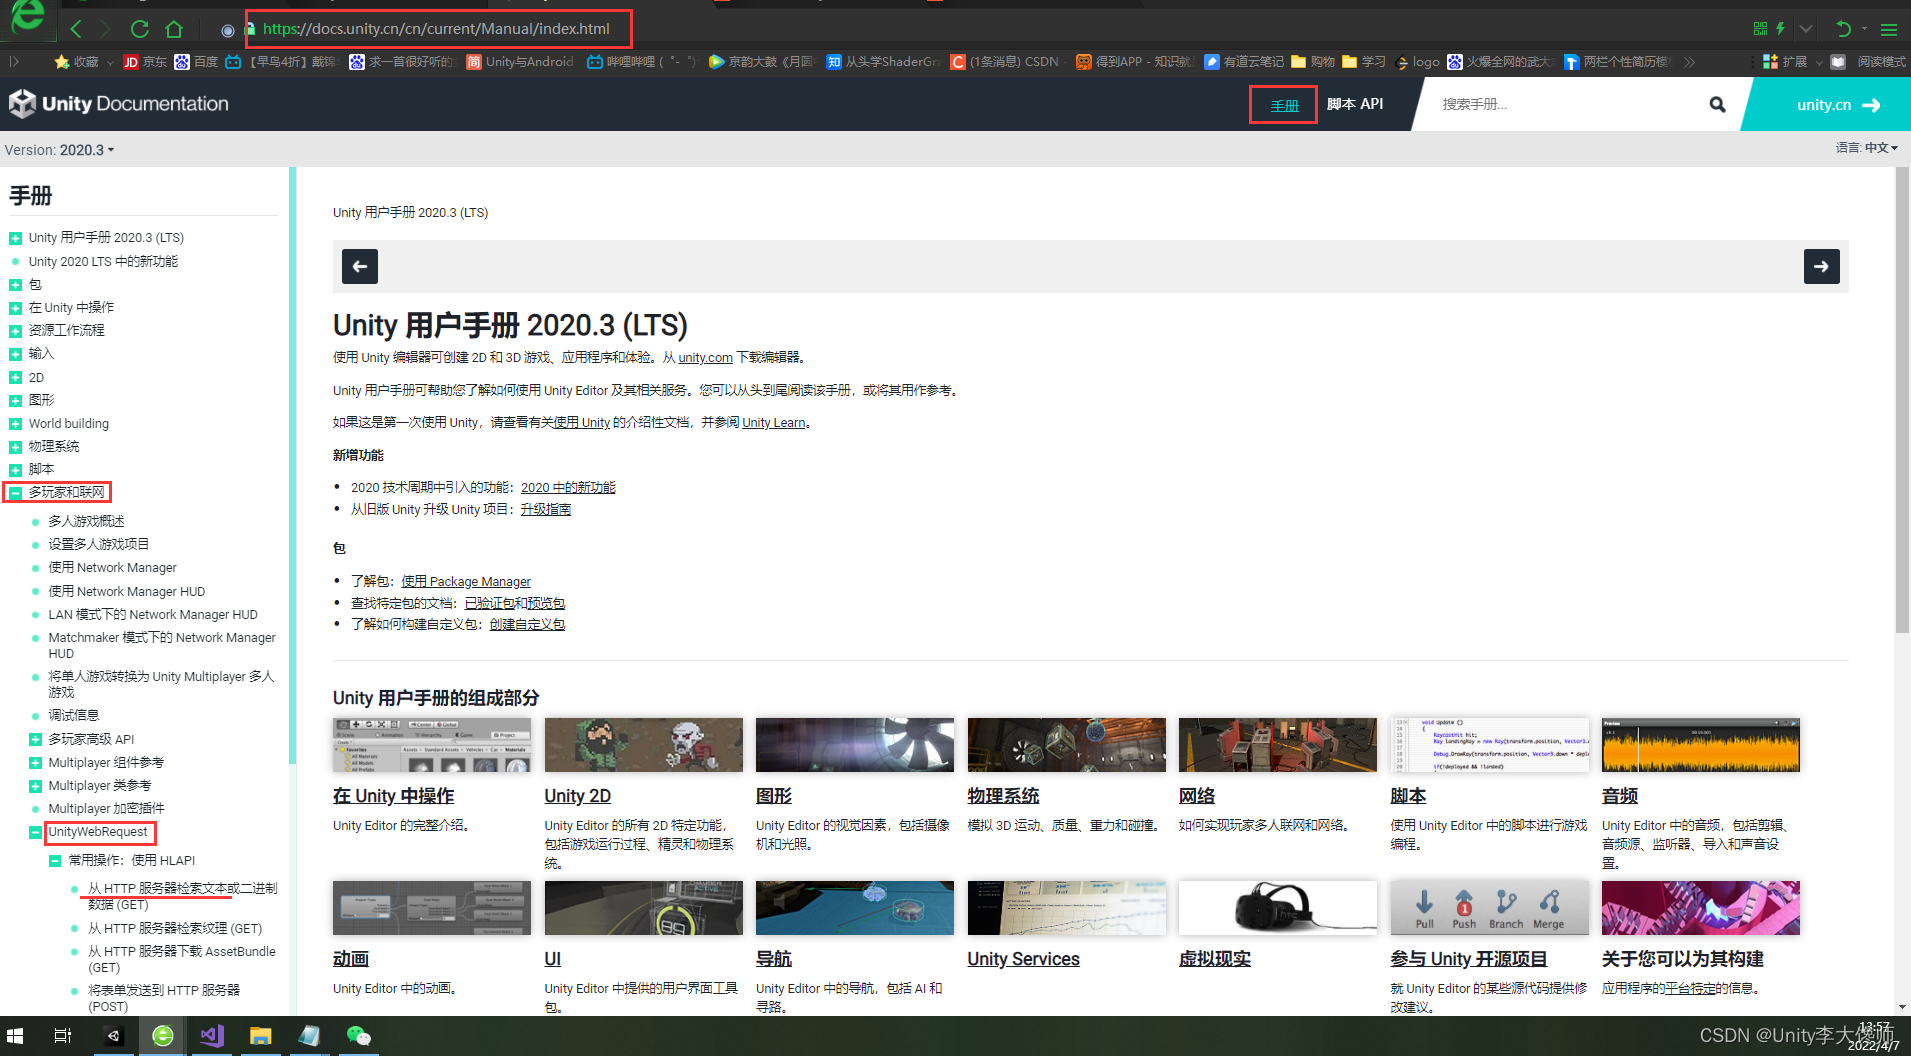
Task: Open 多人游戏概述 in sidebar
Action: click(86, 522)
